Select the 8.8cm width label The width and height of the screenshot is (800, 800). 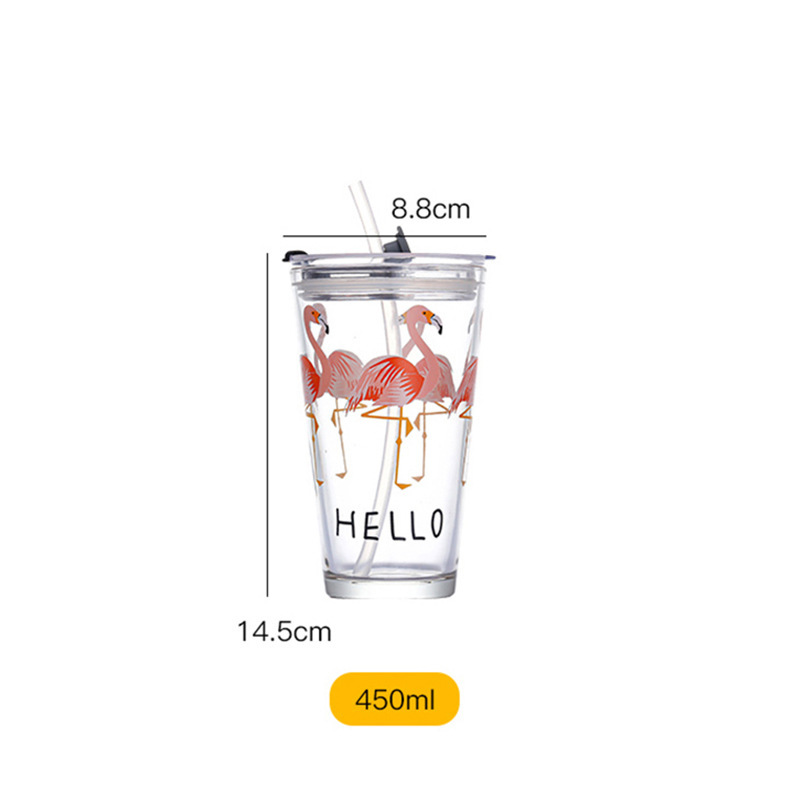pyautogui.click(x=431, y=209)
